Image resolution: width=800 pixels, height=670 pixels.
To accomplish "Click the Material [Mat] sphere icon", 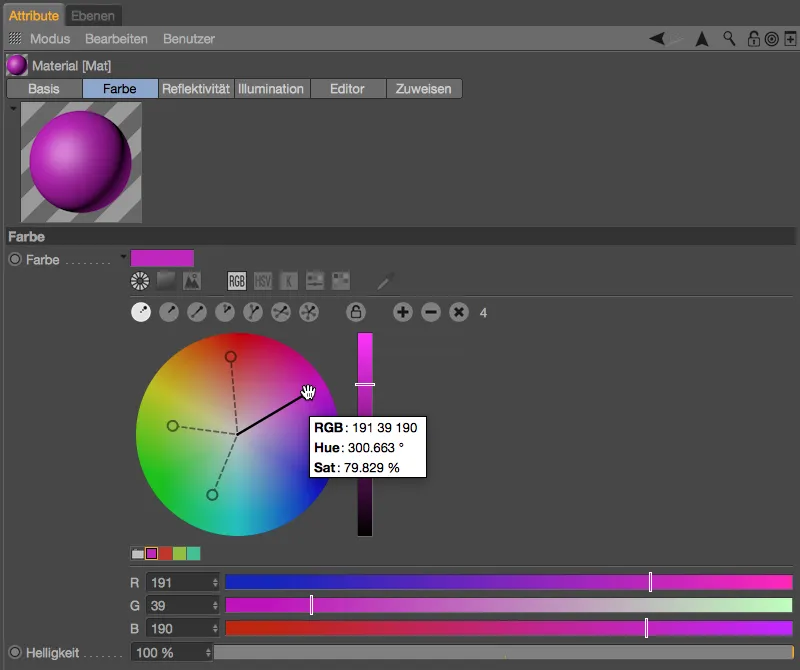I will pos(17,65).
